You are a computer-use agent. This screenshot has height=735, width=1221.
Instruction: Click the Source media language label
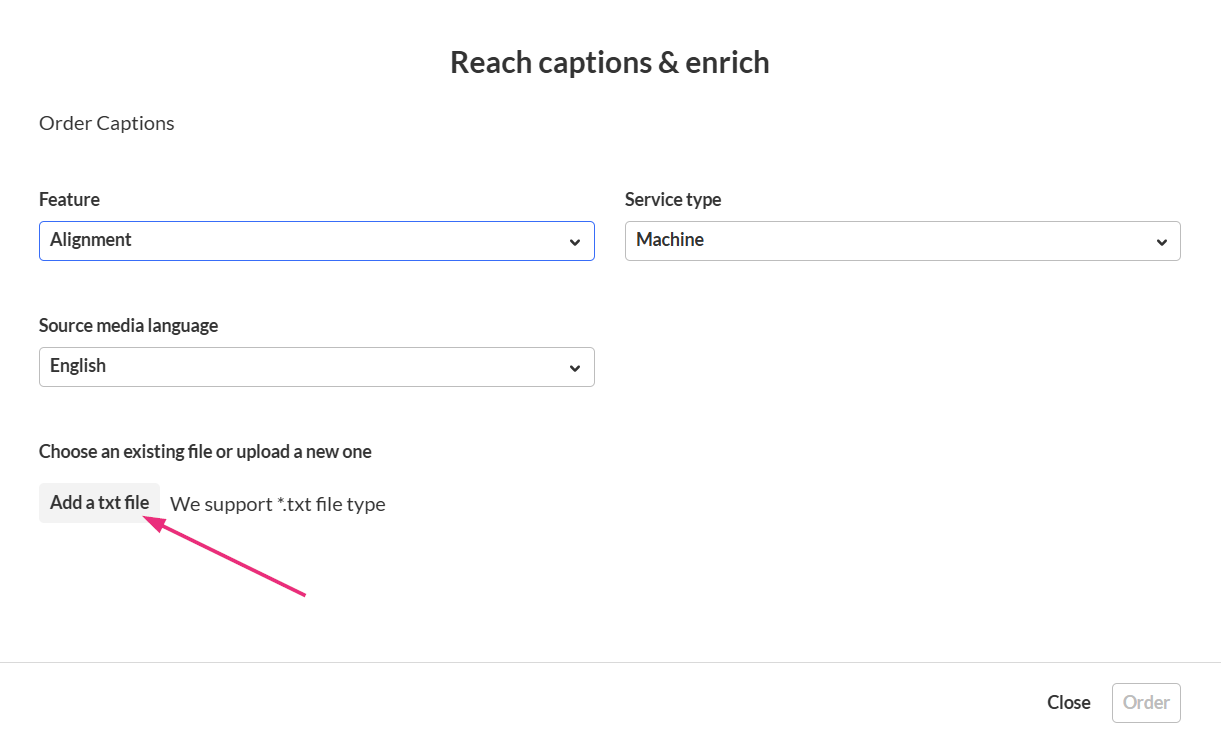pyautogui.click(x=128, y=325)
